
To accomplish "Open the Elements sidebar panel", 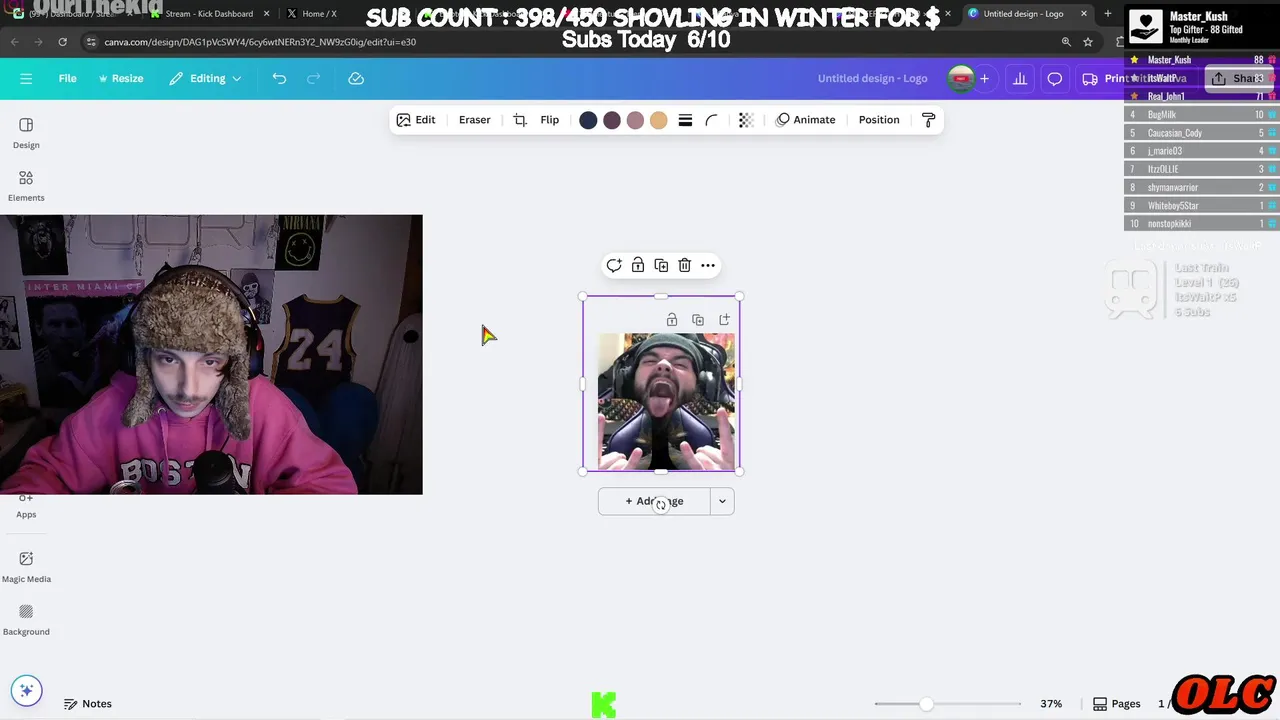I will (26, 185).
